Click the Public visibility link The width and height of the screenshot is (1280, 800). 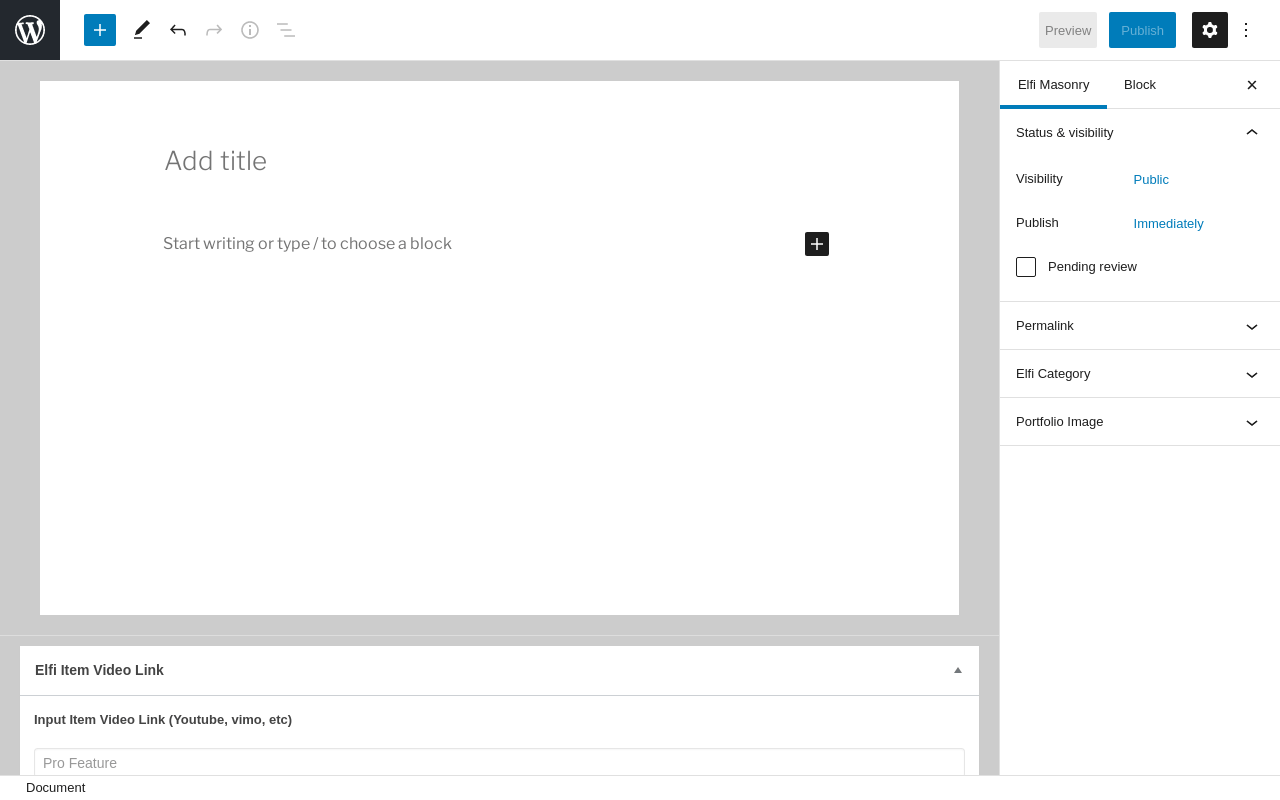coord(1151,180)
